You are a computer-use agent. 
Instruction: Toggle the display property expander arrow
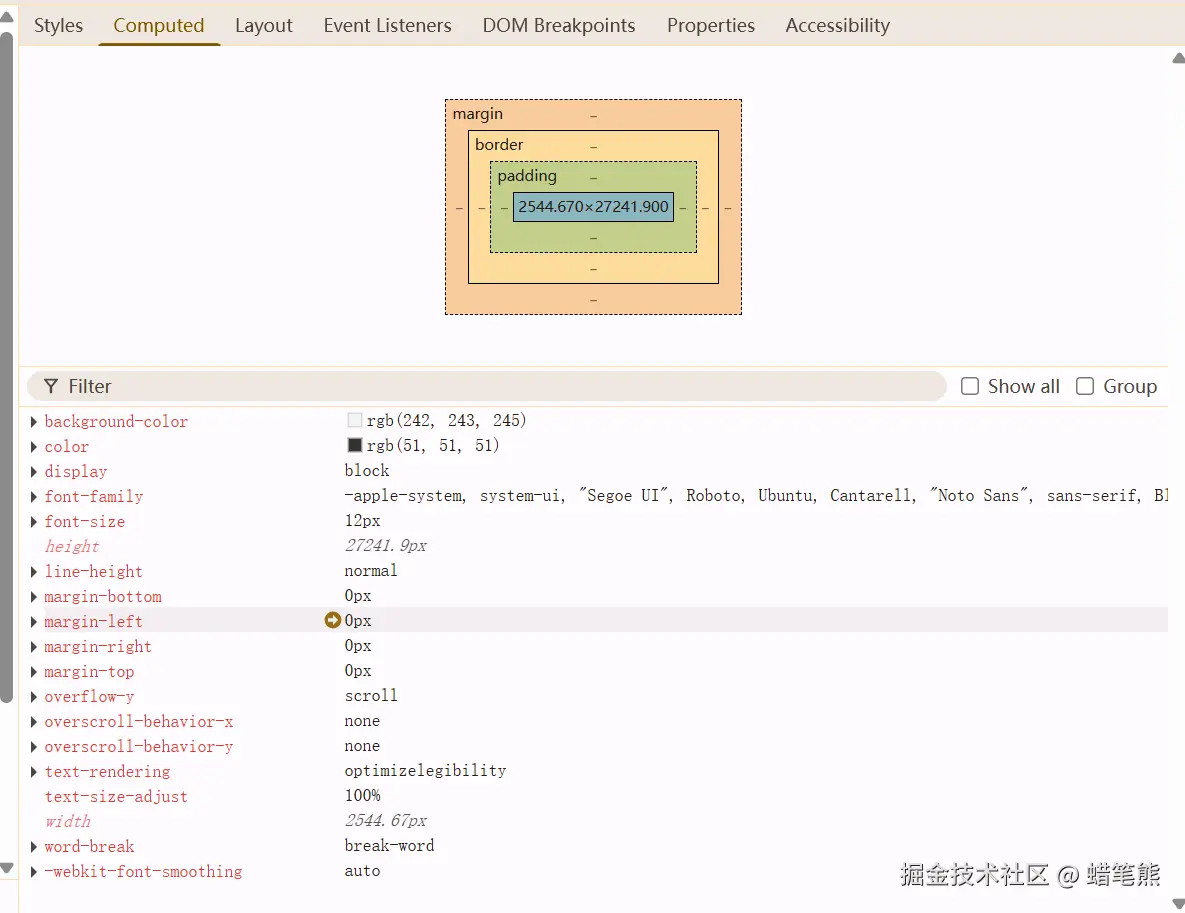tap(34, 471)
